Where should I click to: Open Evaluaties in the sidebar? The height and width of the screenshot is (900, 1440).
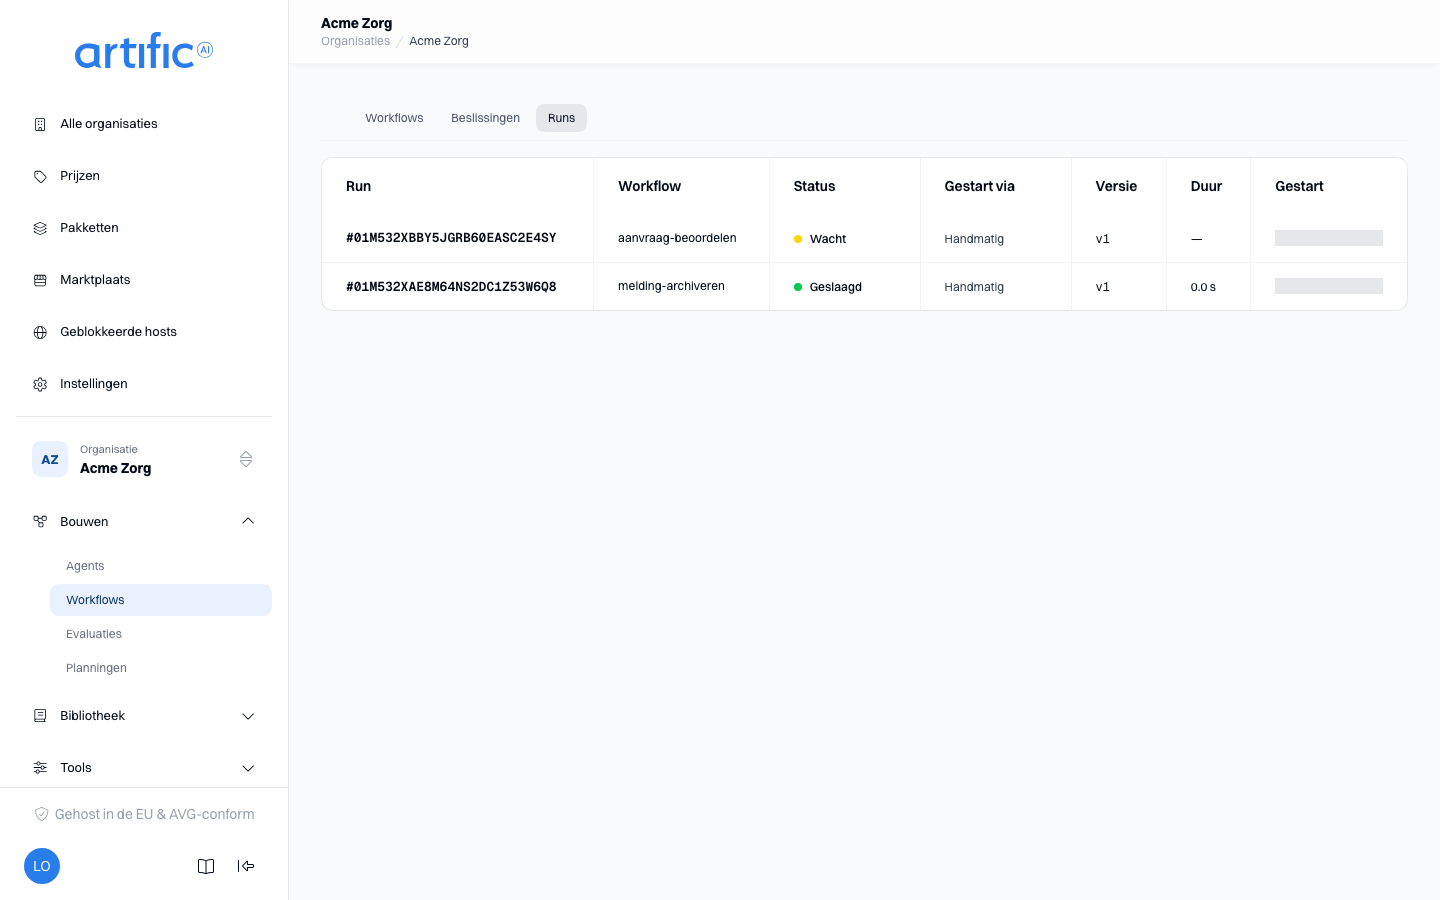click(x=161, y=634)
